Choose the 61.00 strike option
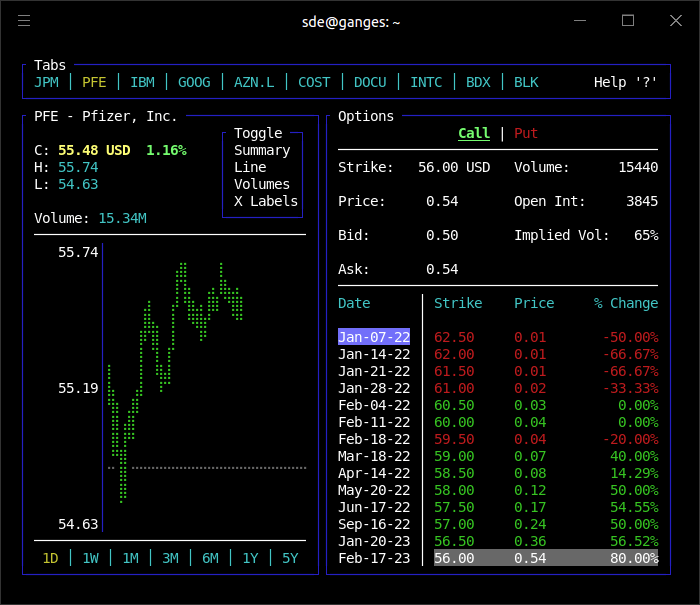Viewport: 700px width, 605px height. point(546,388)
